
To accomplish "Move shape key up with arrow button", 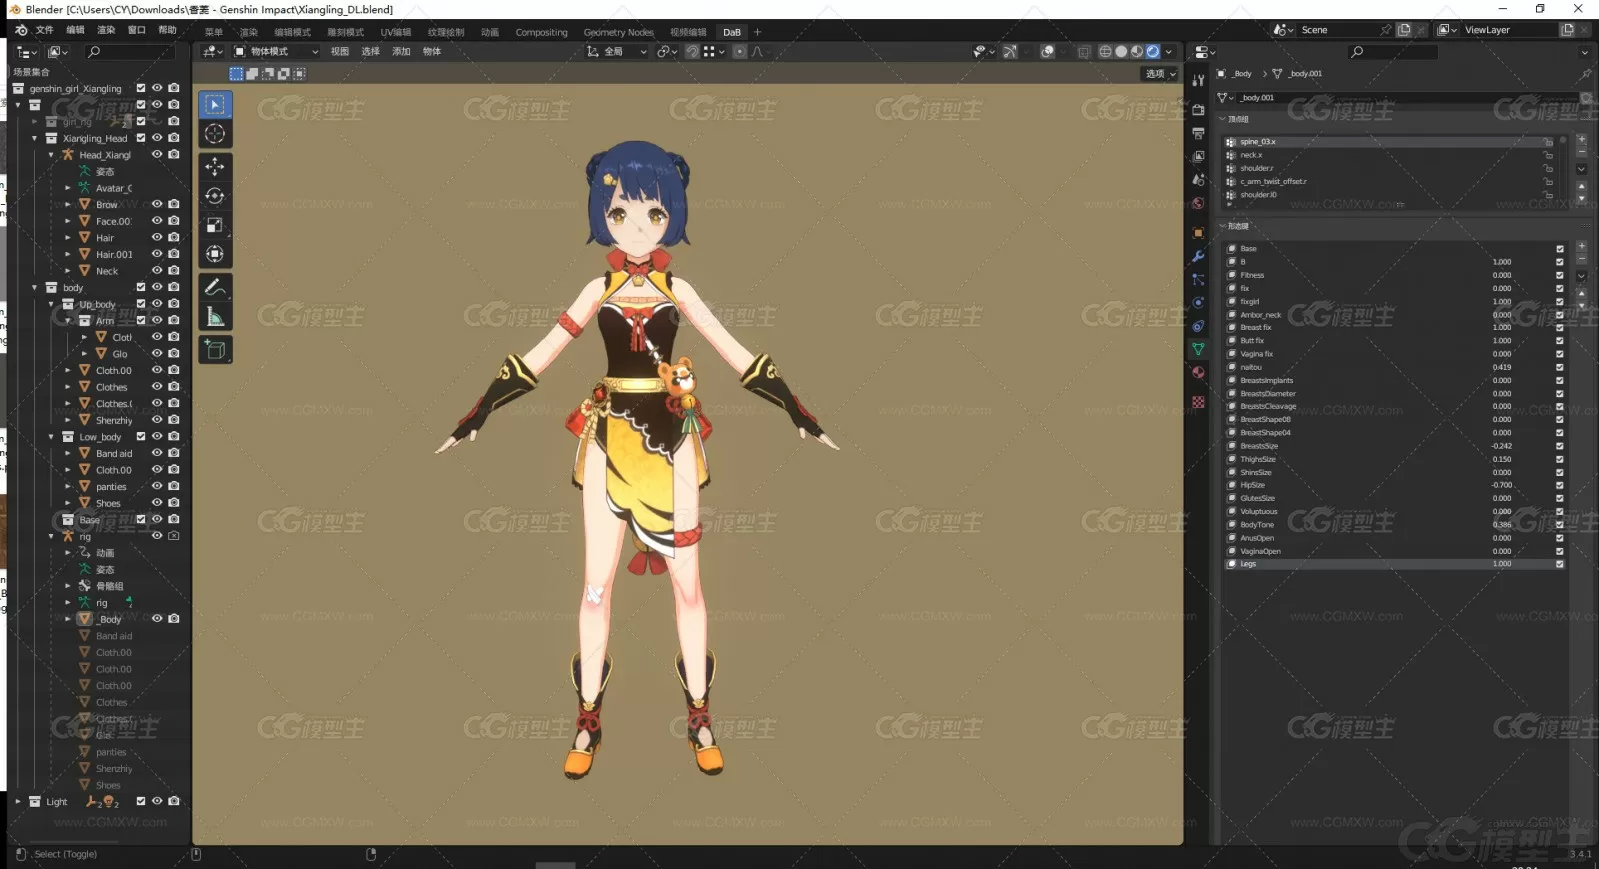I will [x=1581, y=294].
